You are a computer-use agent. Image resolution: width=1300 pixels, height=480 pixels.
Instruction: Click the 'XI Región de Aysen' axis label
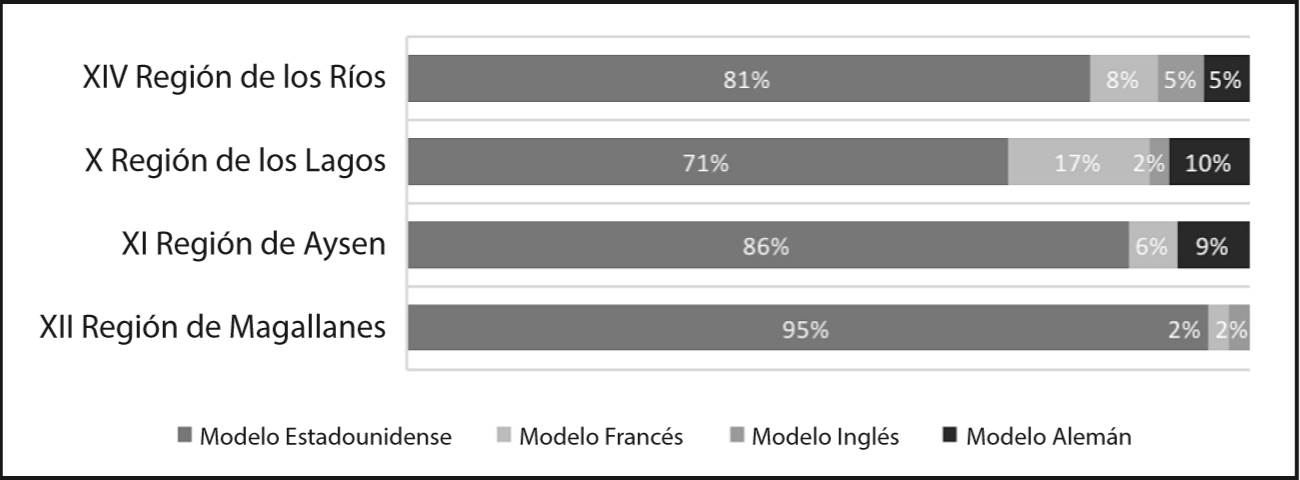pos(253,244)
